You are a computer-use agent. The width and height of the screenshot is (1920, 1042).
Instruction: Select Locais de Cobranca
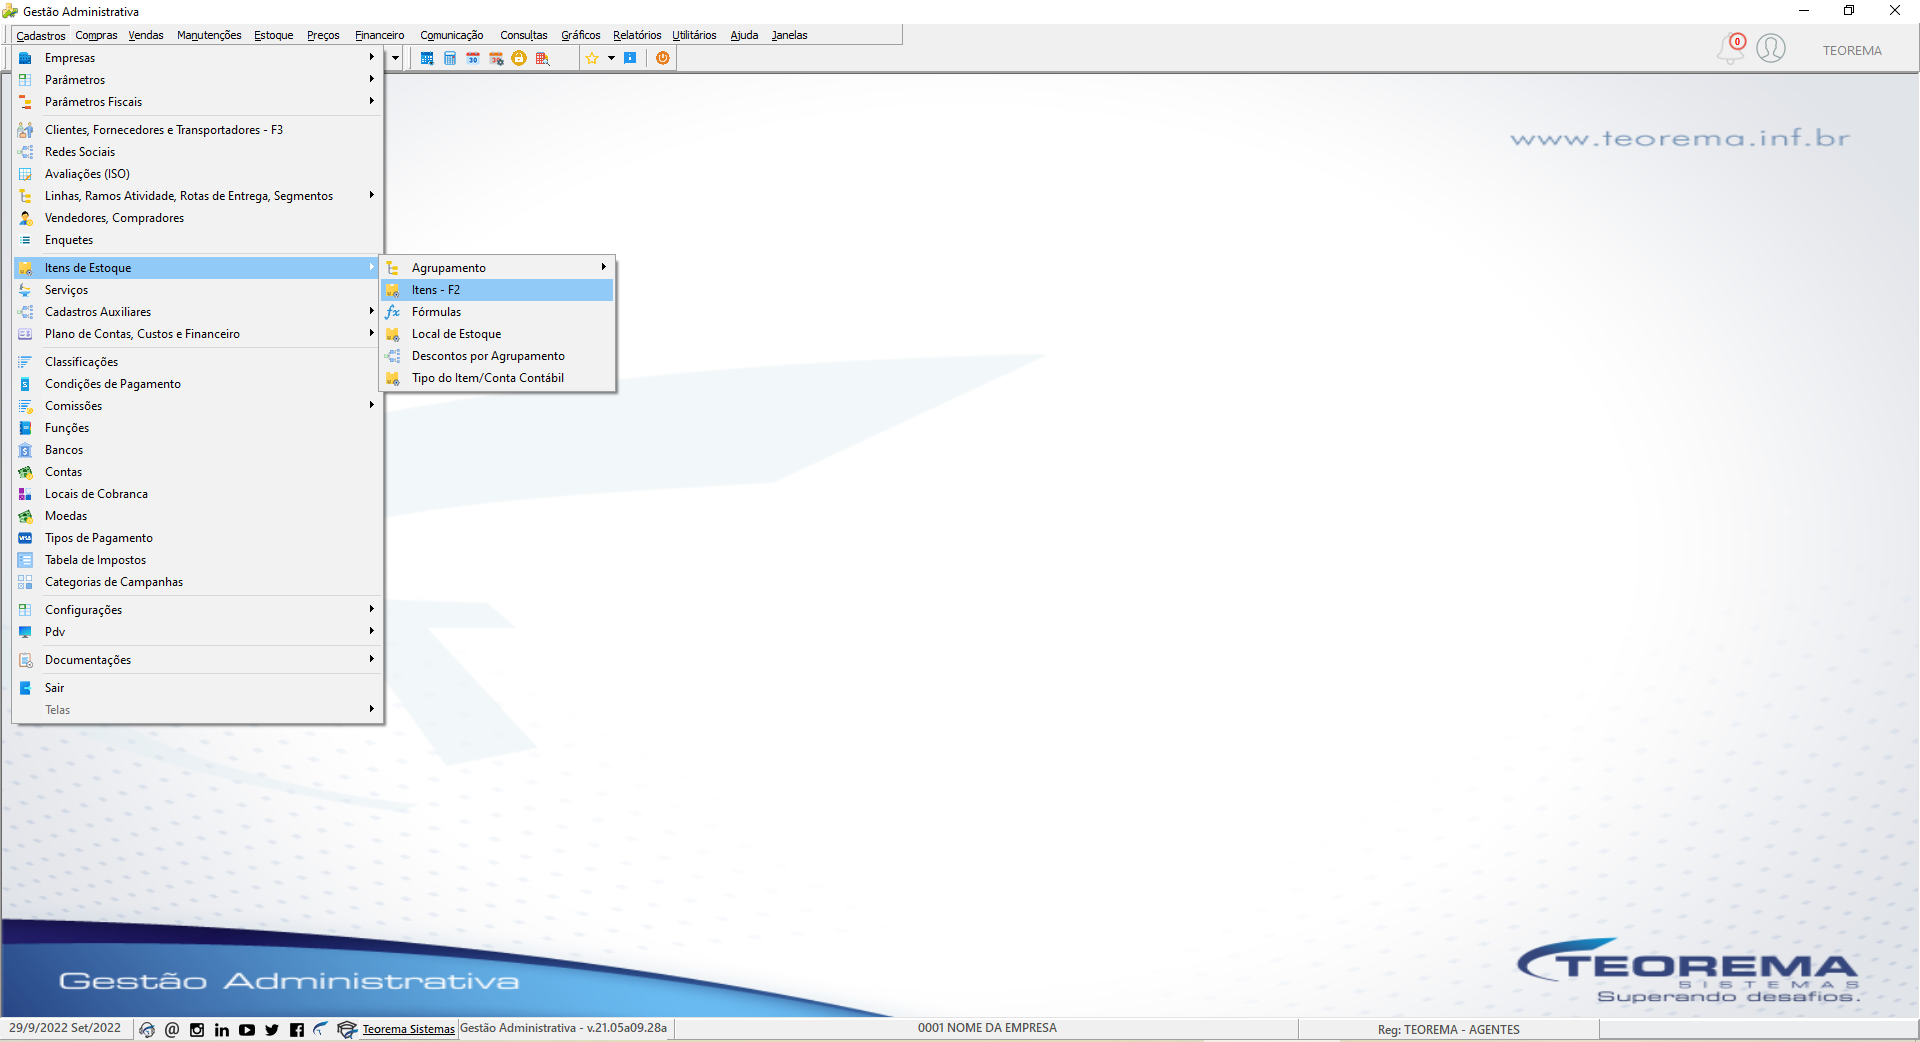(198, 494)
